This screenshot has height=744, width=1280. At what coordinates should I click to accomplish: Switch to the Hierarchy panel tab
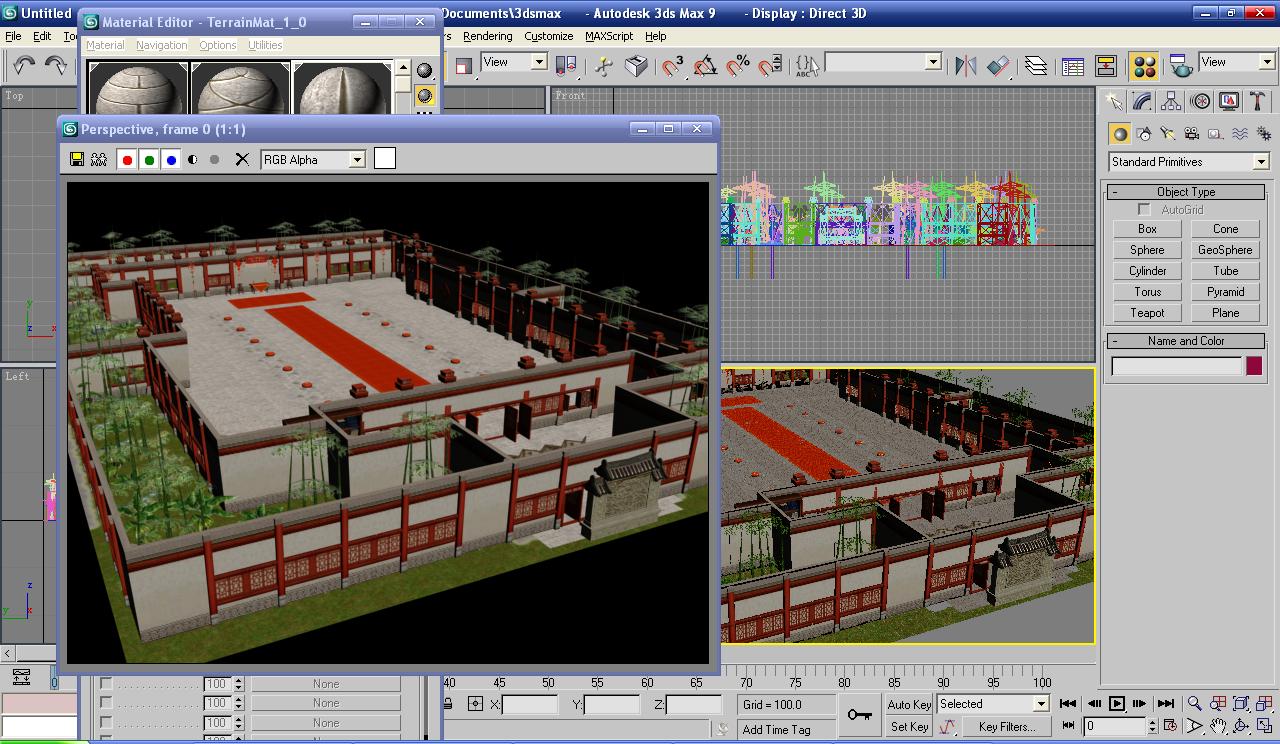pos(1171,102)
